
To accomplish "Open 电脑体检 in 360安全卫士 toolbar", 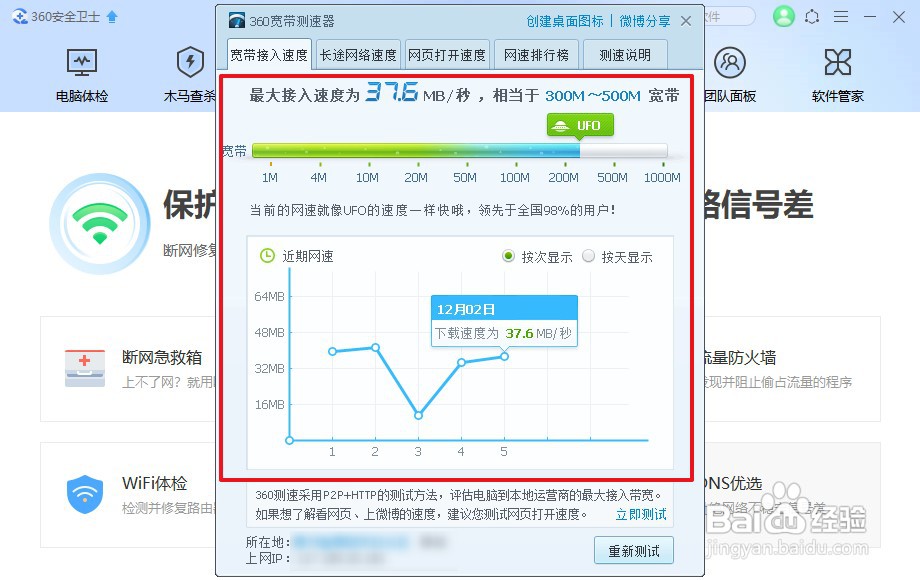I will coord(82,74).
